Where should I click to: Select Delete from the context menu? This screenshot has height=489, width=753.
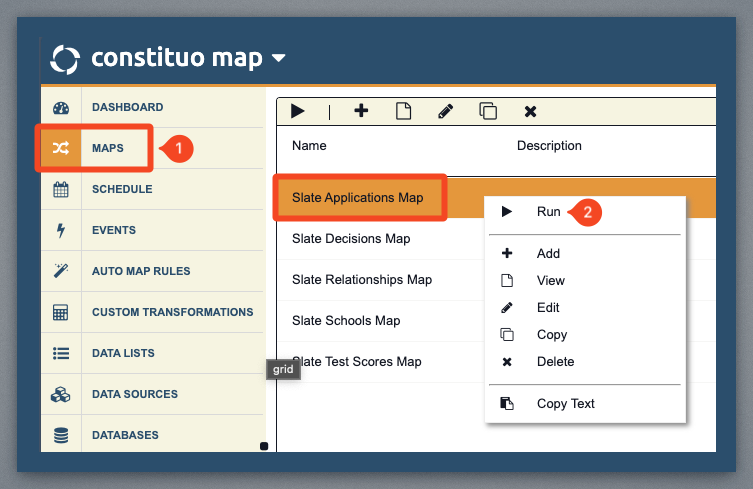(x=555, y=362)
